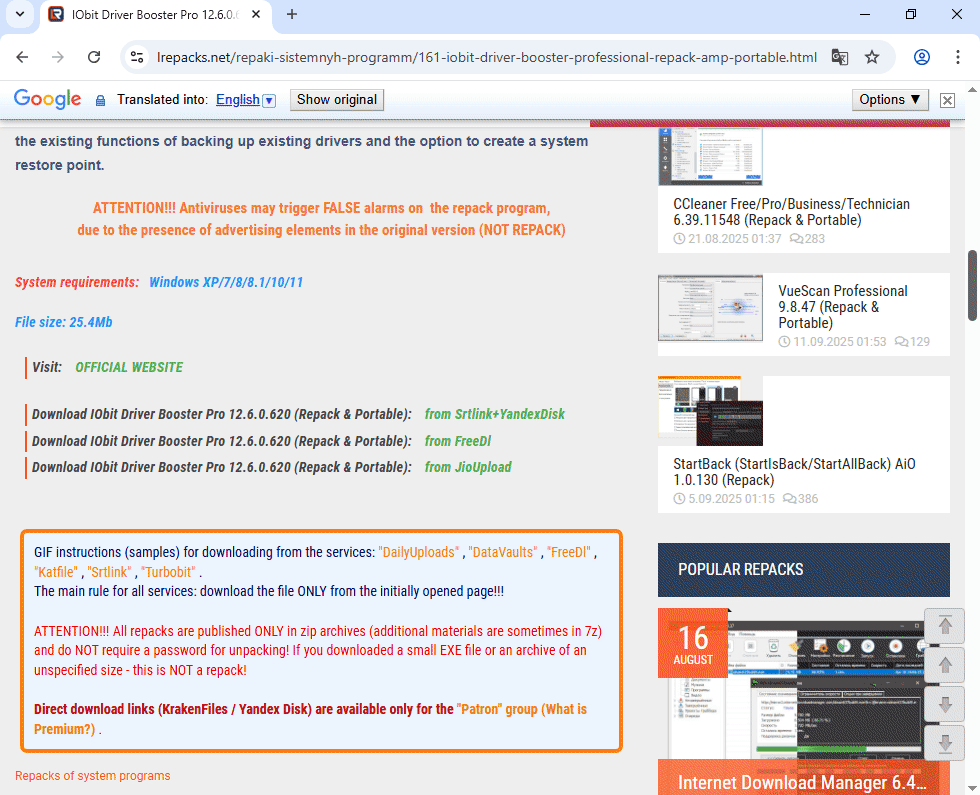Click the "21.08.2025 01:37" date text

tap(734, 239)
